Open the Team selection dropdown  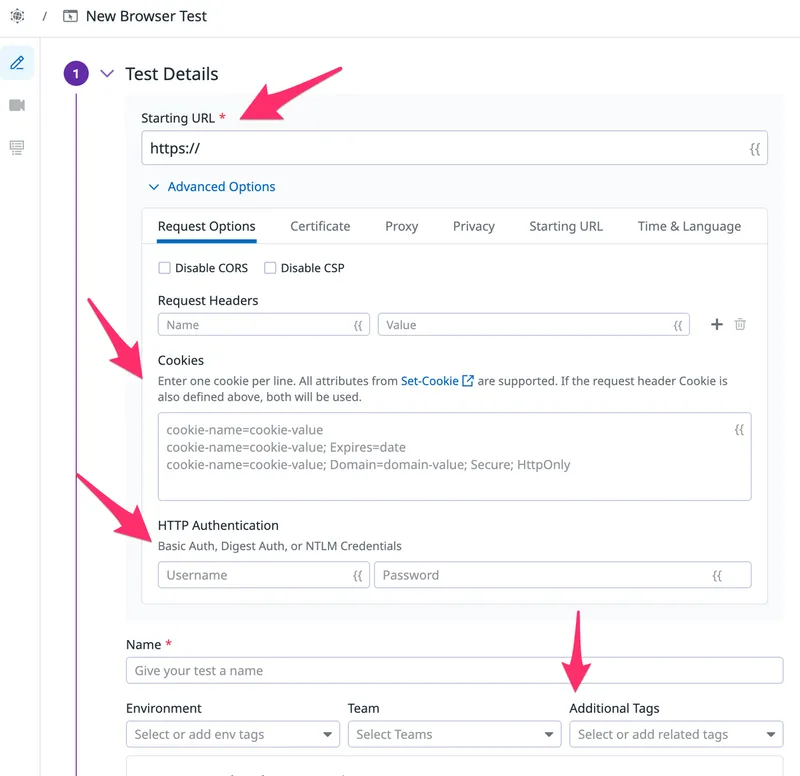point(454,735)
